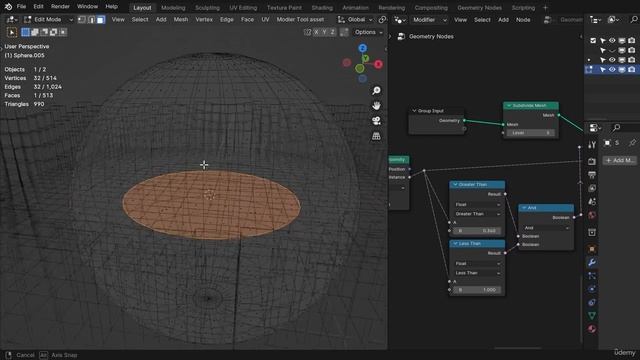Open the node editor Node menu
This screenshot has height=360, width=640.
[523, 20]
